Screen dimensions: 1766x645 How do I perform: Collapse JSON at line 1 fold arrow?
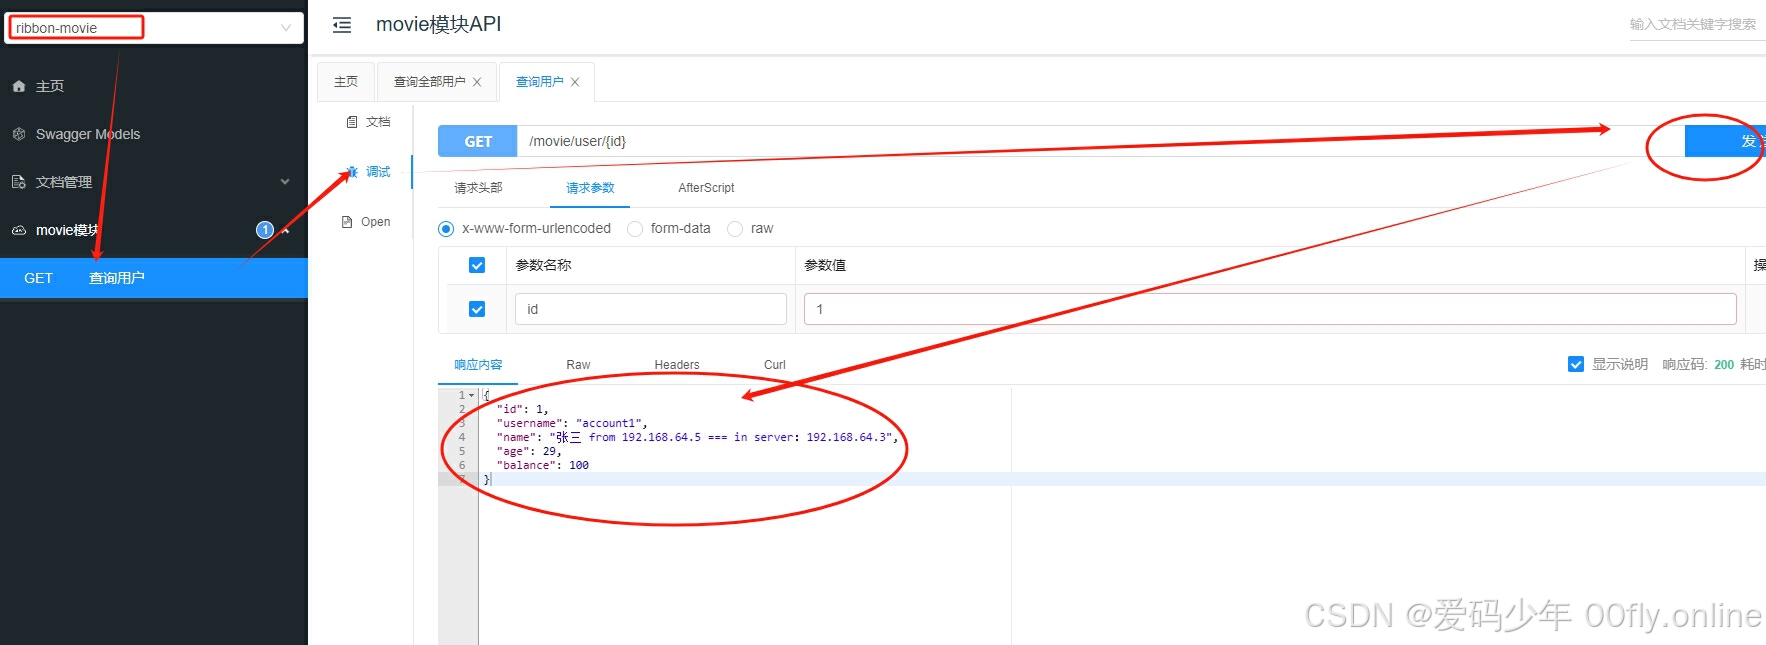point(472,395)
